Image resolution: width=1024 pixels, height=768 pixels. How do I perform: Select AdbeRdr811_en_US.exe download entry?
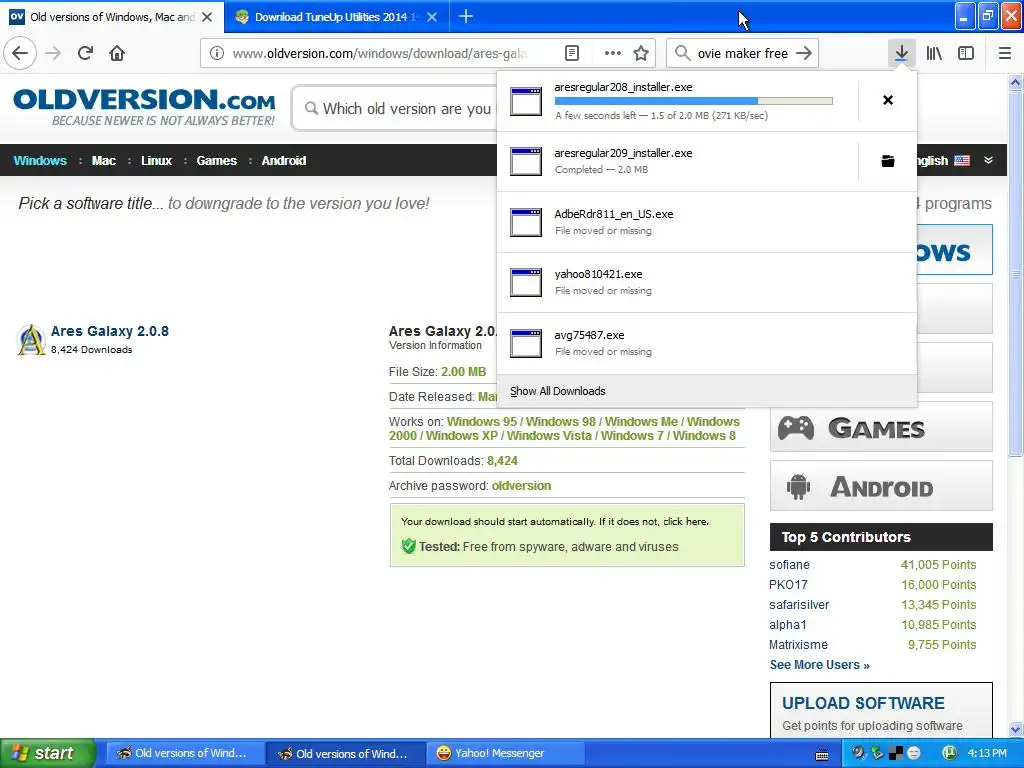707,222
